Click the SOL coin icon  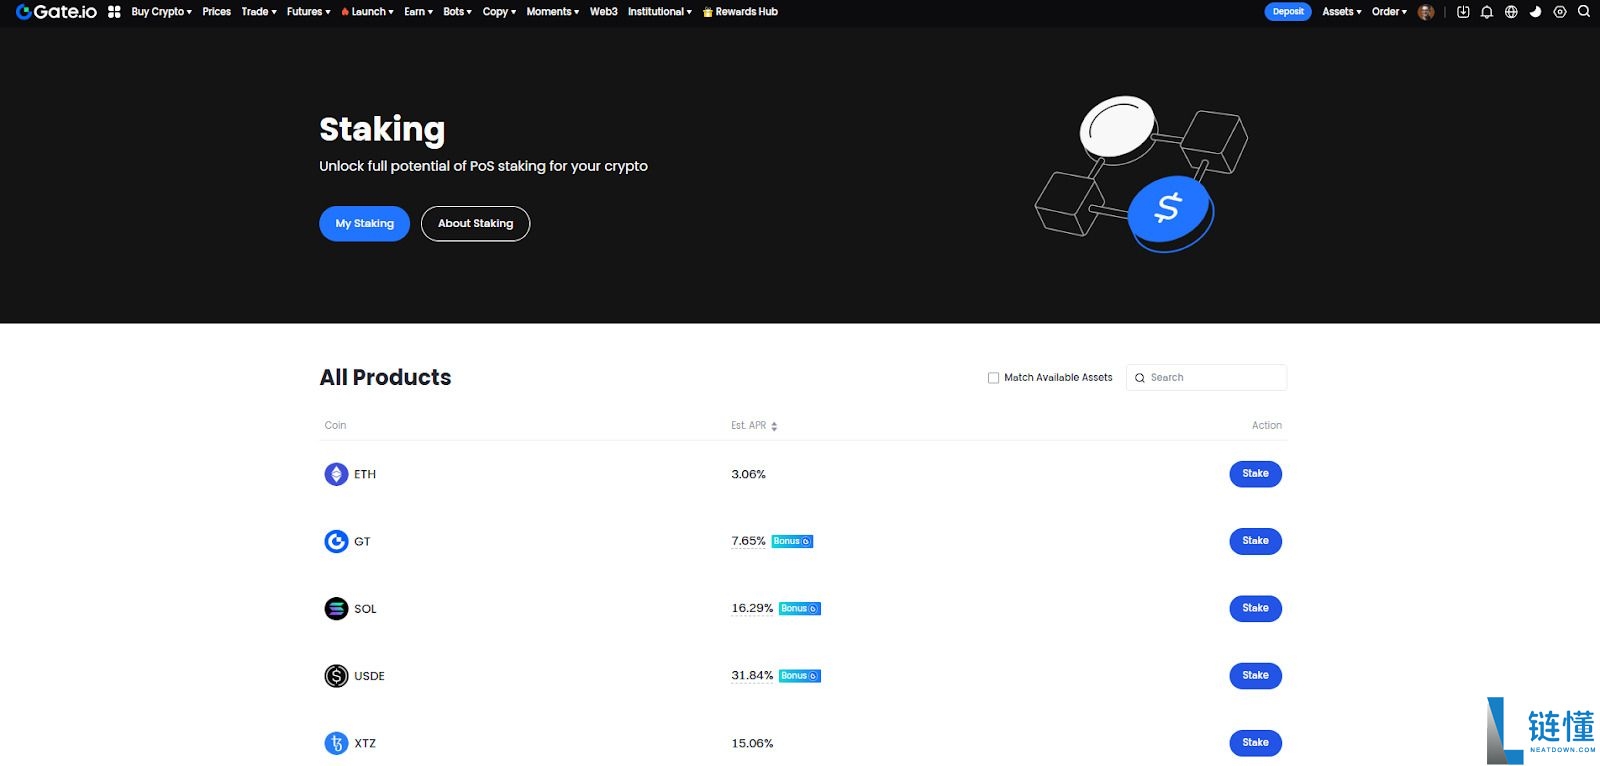click(336, 608)
